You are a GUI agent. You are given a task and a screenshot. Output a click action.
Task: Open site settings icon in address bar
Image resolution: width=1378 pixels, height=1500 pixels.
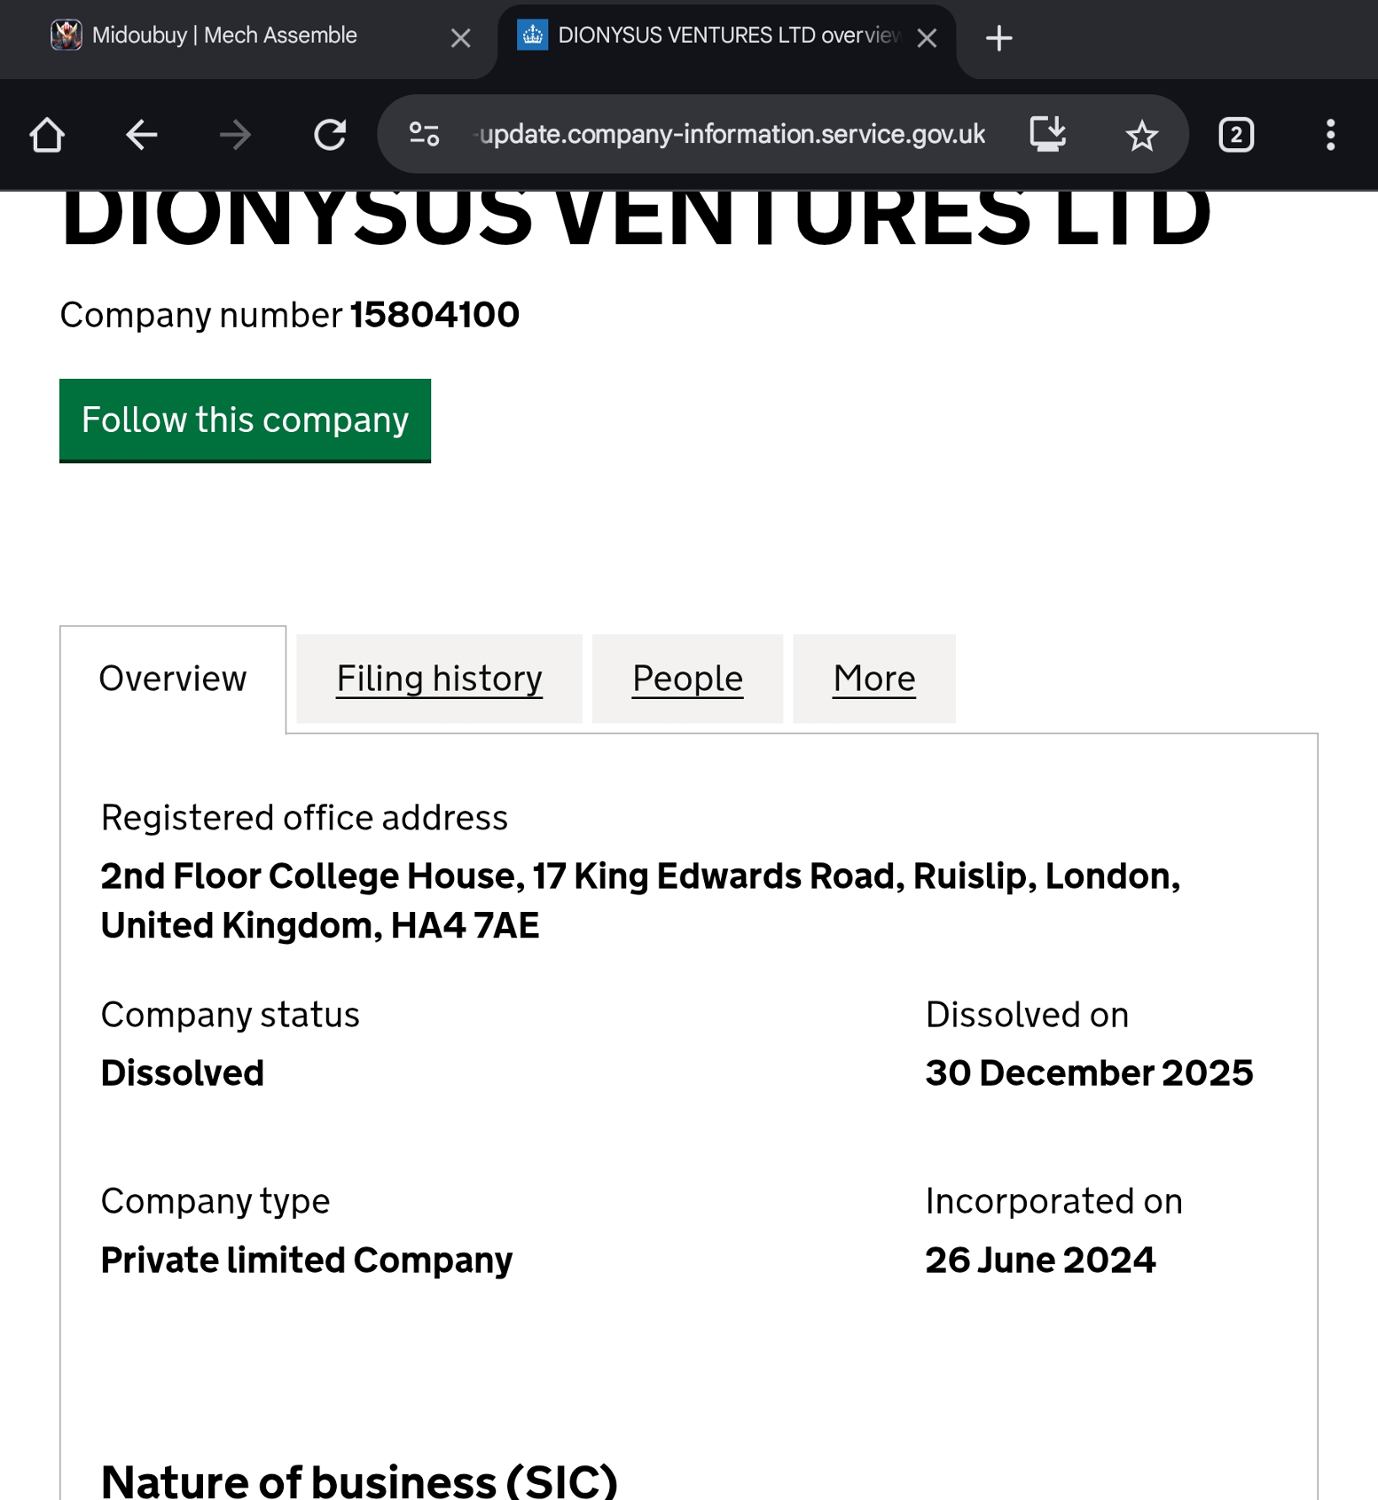coord(424,134)
